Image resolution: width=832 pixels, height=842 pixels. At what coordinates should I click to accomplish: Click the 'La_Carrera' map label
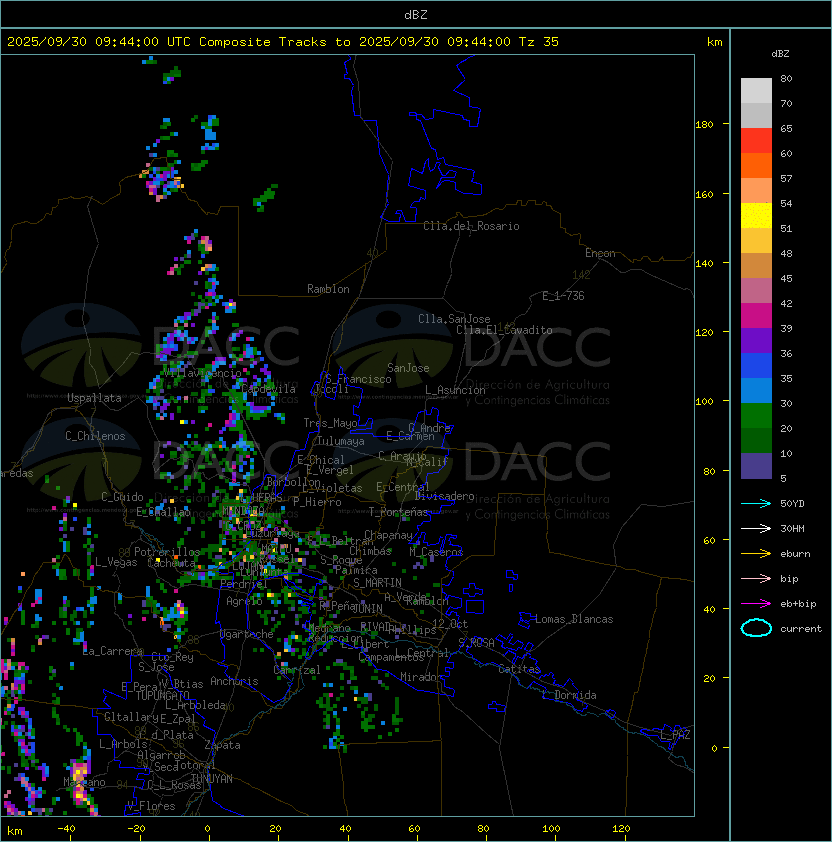pos(113,651)
